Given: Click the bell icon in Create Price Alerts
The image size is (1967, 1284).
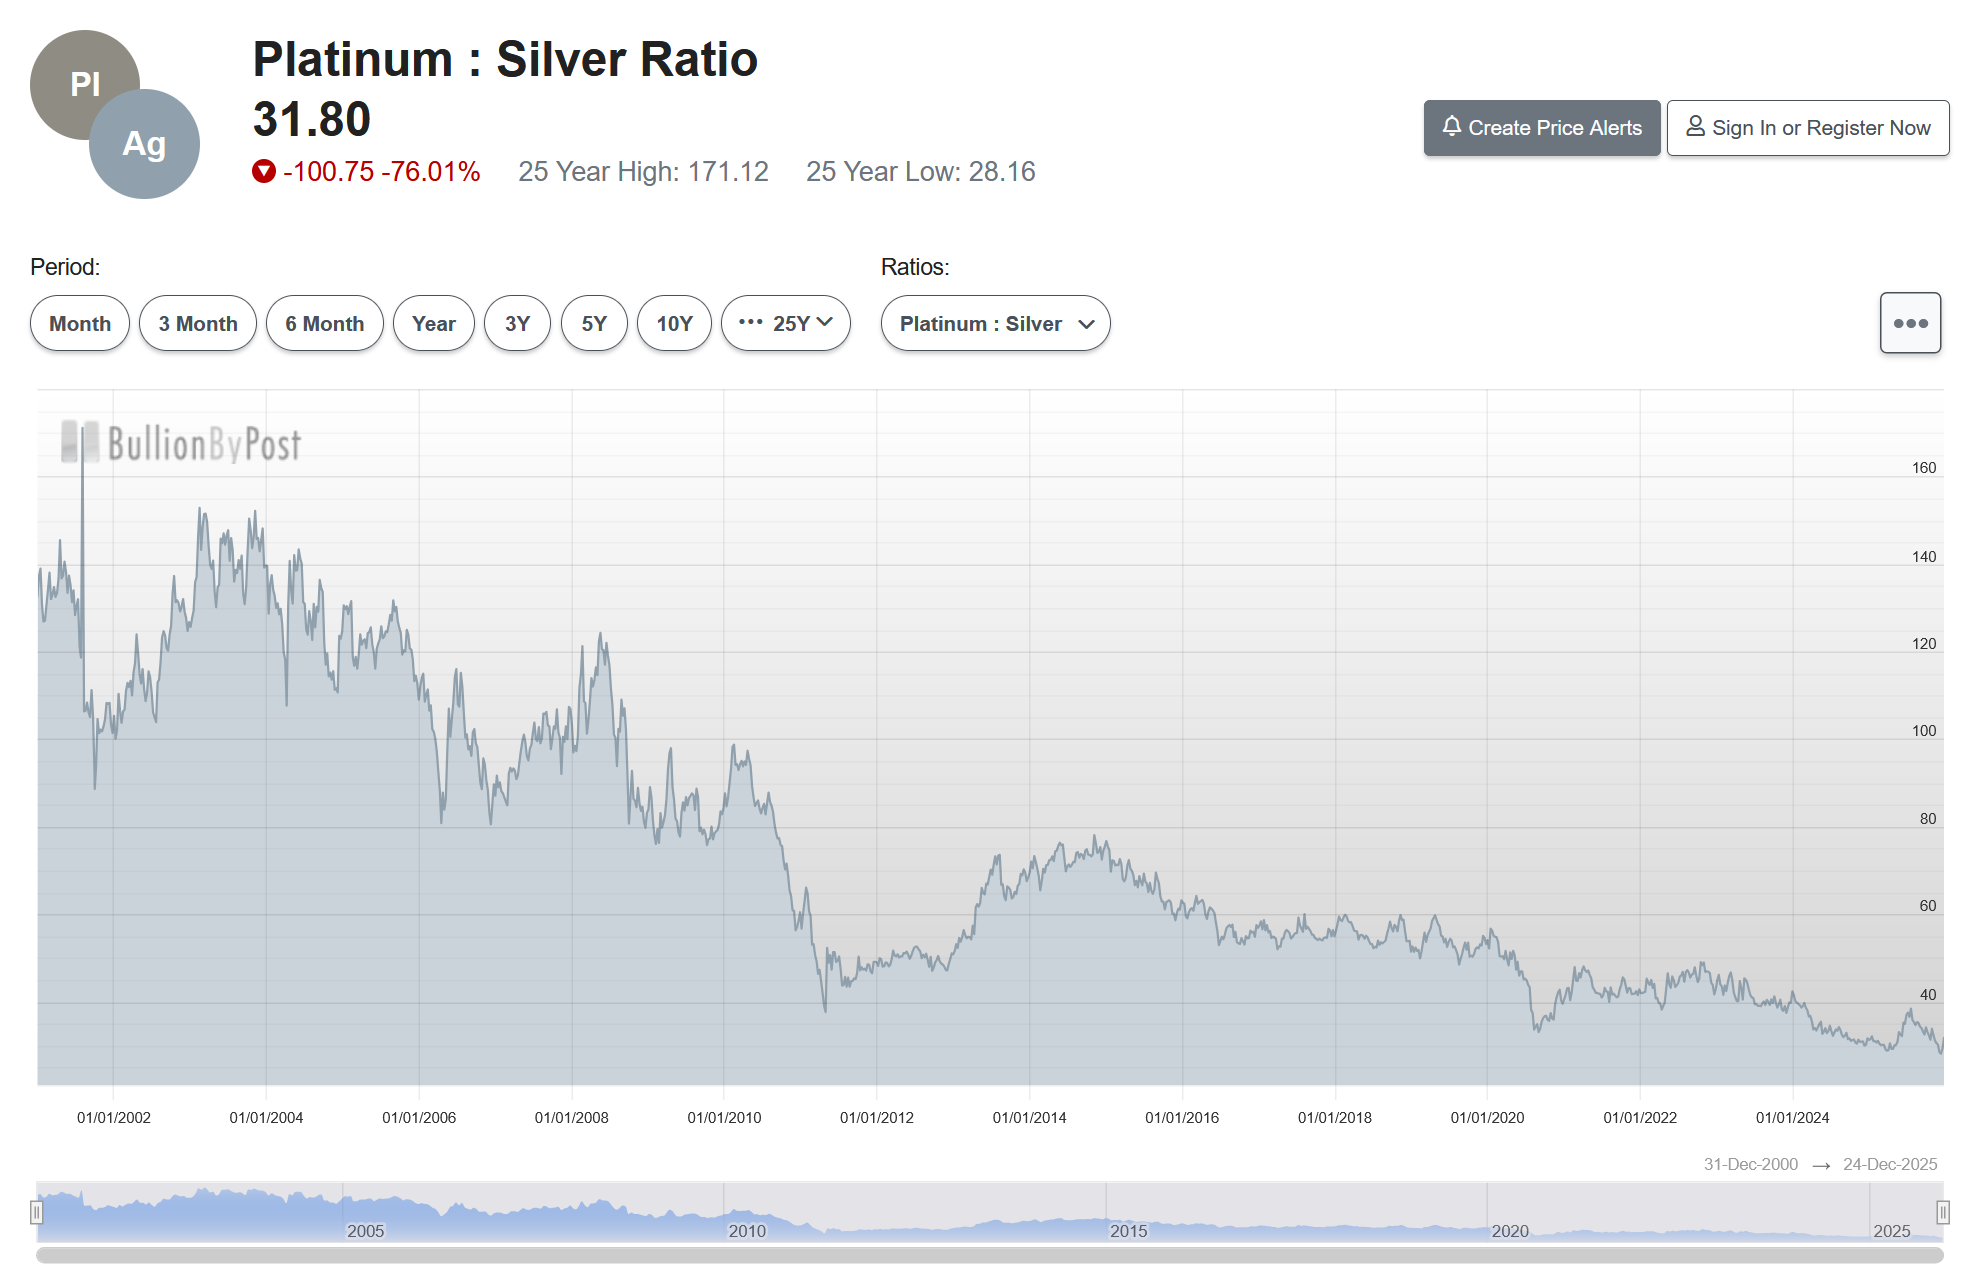Looking at the screenshot, I should click(x=1452, y=127).
